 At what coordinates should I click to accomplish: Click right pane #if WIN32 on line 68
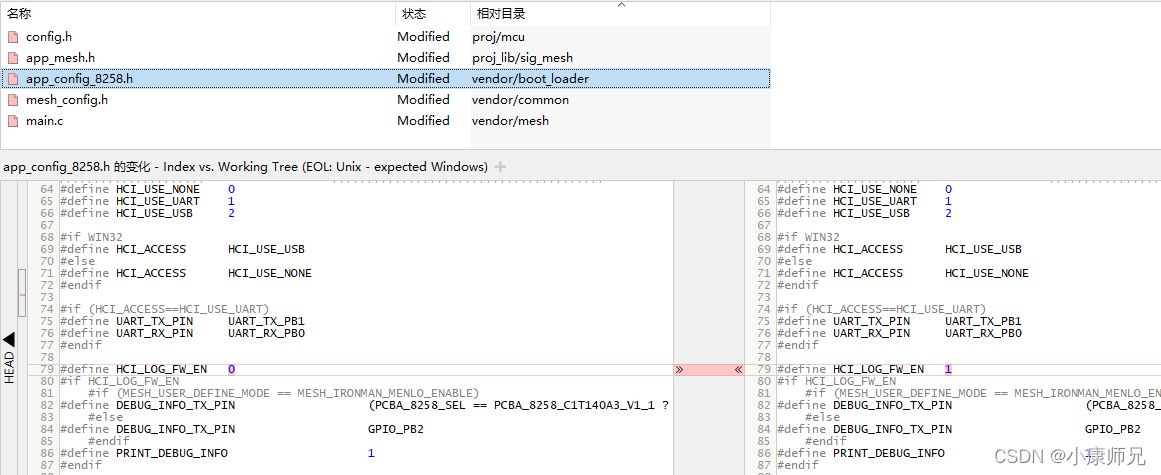[809, 238]
